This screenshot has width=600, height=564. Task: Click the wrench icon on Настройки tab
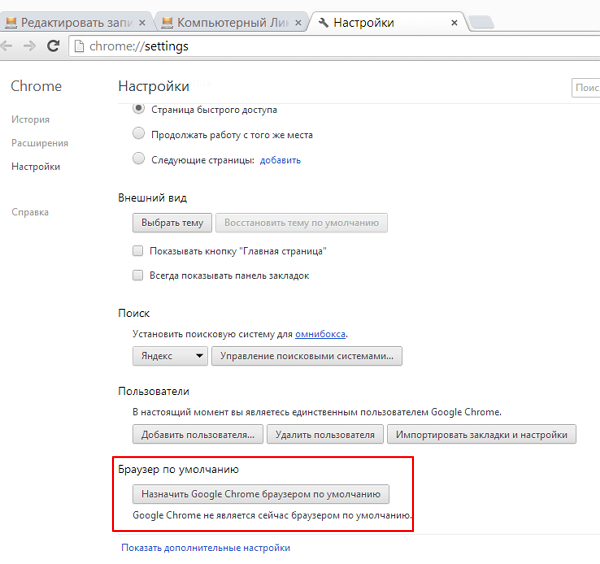(323, 23)
